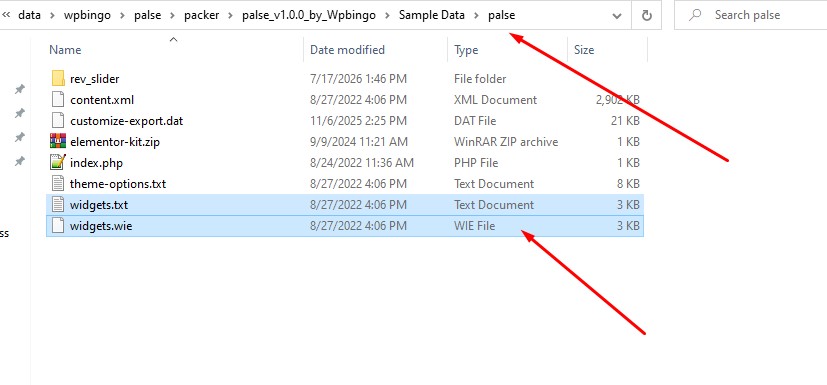Click the refresh button beside the address bar
The image size is (827, 385).
pos(647,15)
